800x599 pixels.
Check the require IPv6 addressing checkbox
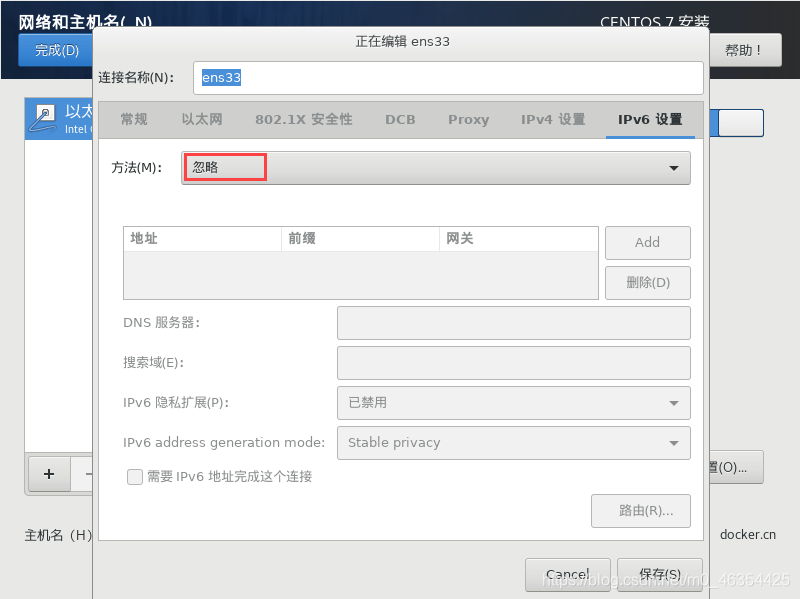coord(135,477)
